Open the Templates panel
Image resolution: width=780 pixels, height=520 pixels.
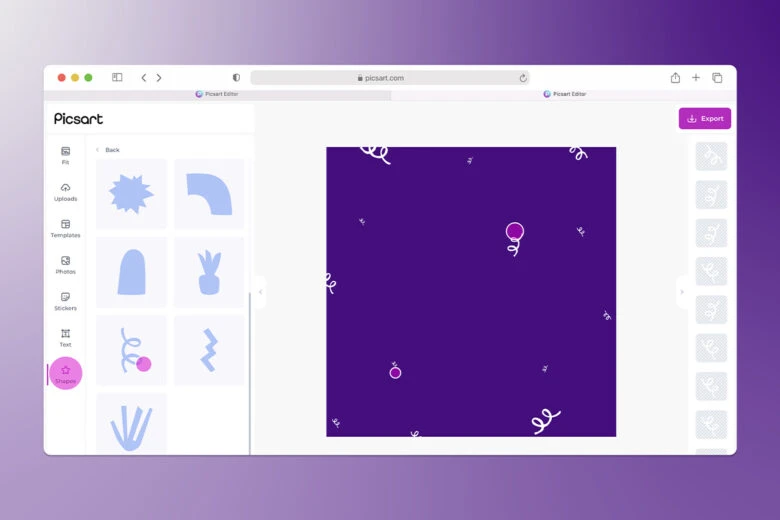coord(65,228)
